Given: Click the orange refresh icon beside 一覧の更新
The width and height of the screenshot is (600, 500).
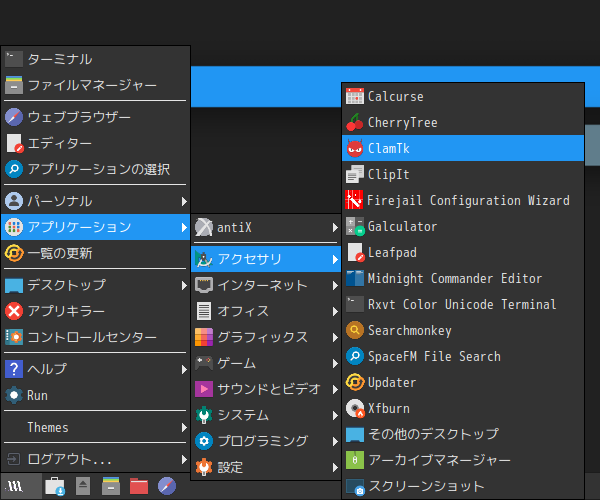Looking at the screenshot, I should click(x=14, y=253).
